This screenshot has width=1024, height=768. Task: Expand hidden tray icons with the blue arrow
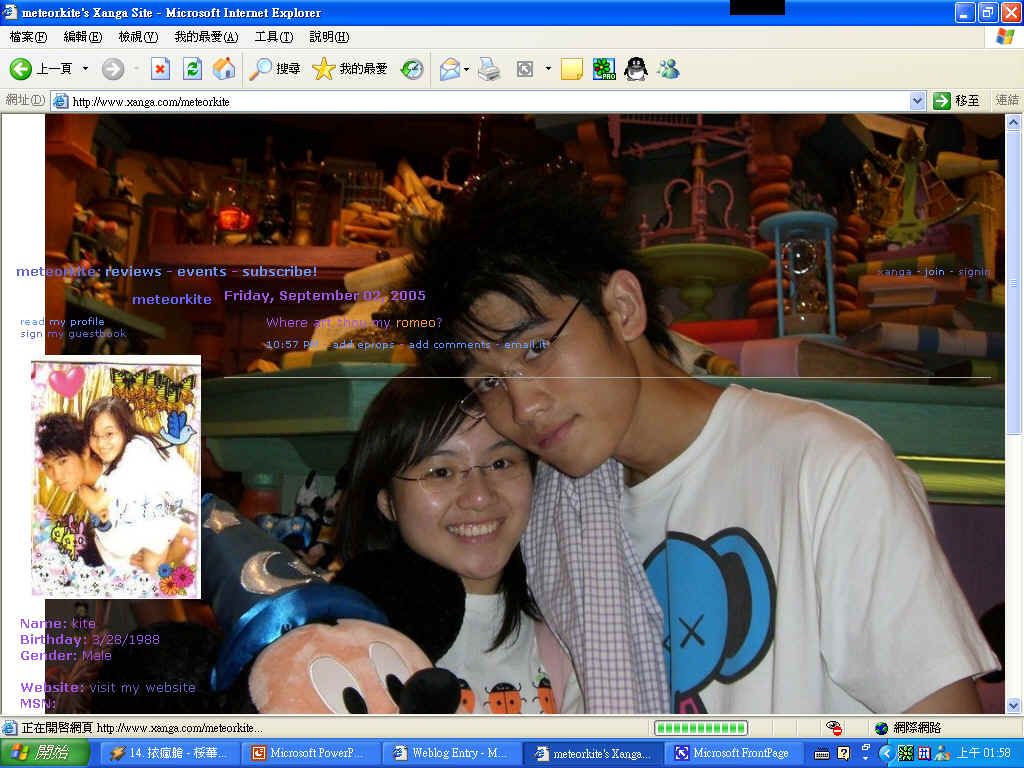coord(886,753)
